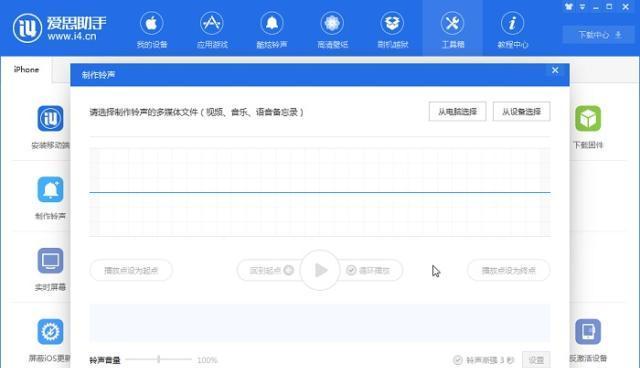This screenshot has height=368, width=640.
Task: Choose file from device (从设备选择)
Action: (521, 111)
